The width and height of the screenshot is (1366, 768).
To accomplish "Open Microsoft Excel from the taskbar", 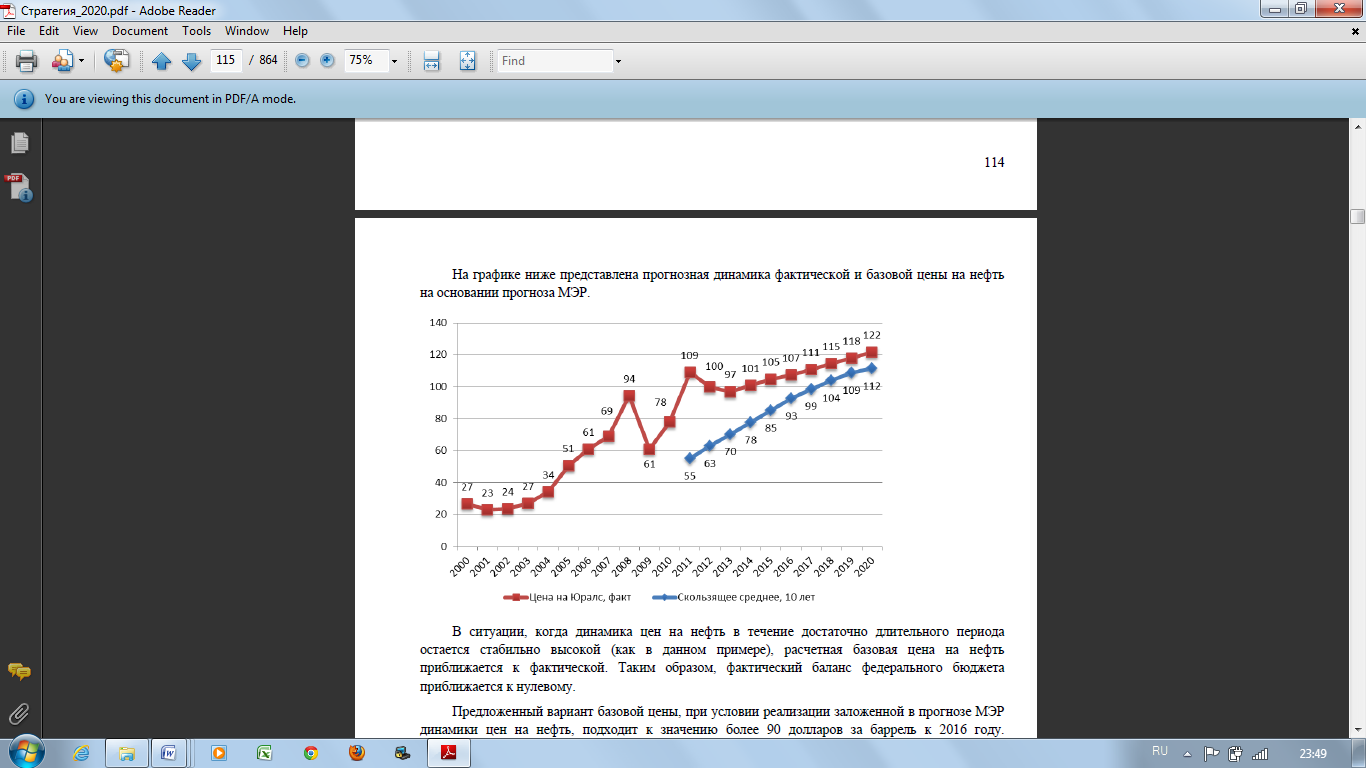I will tap(265, 753).
